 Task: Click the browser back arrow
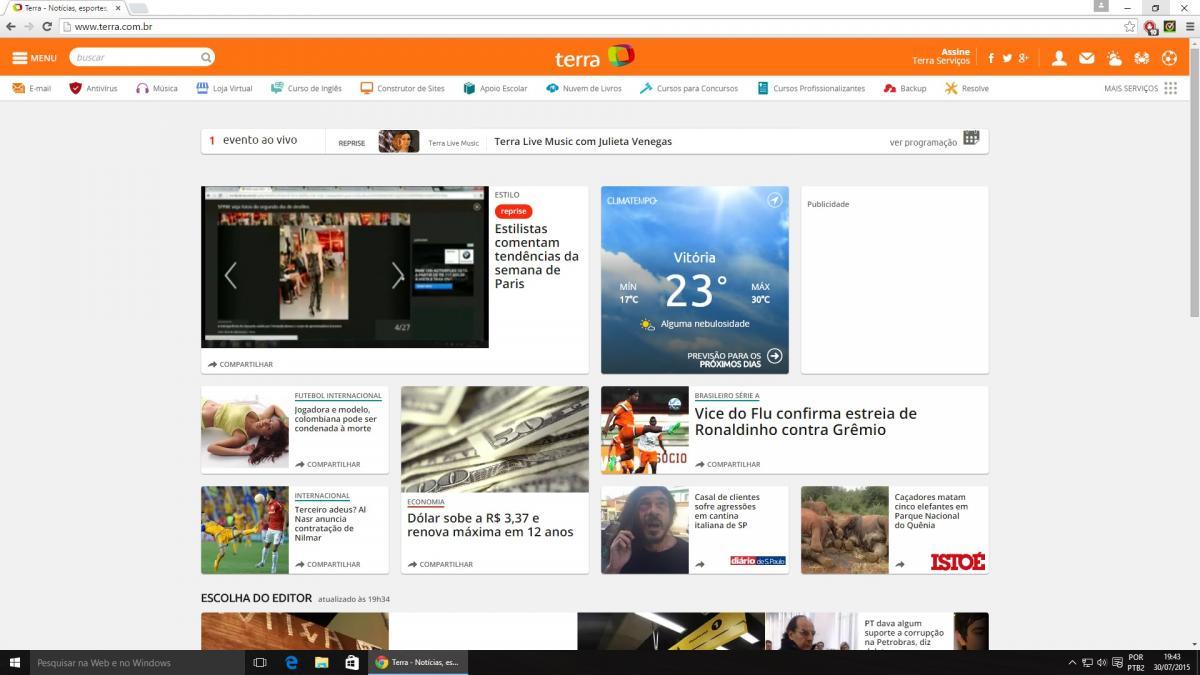pyautogui.click(x=11, y=26)
